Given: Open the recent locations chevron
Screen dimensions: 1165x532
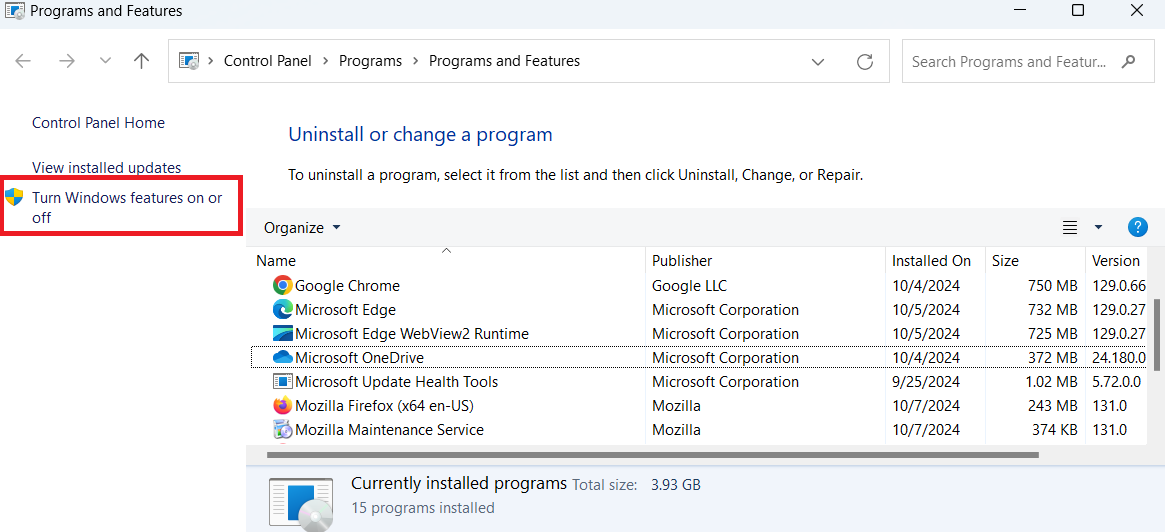Looking at the screenshot, I should 106,61.
